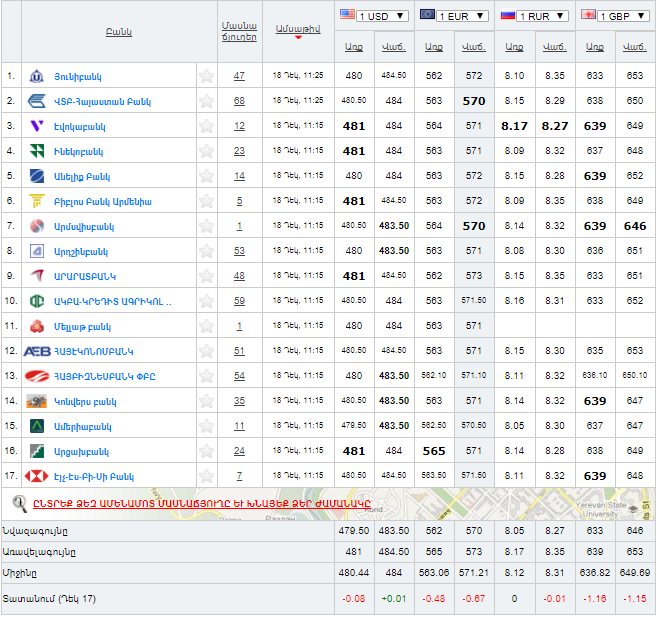Click the Inecobank logo icon
This screenshot has width=656, height=617.
(37, 151)
